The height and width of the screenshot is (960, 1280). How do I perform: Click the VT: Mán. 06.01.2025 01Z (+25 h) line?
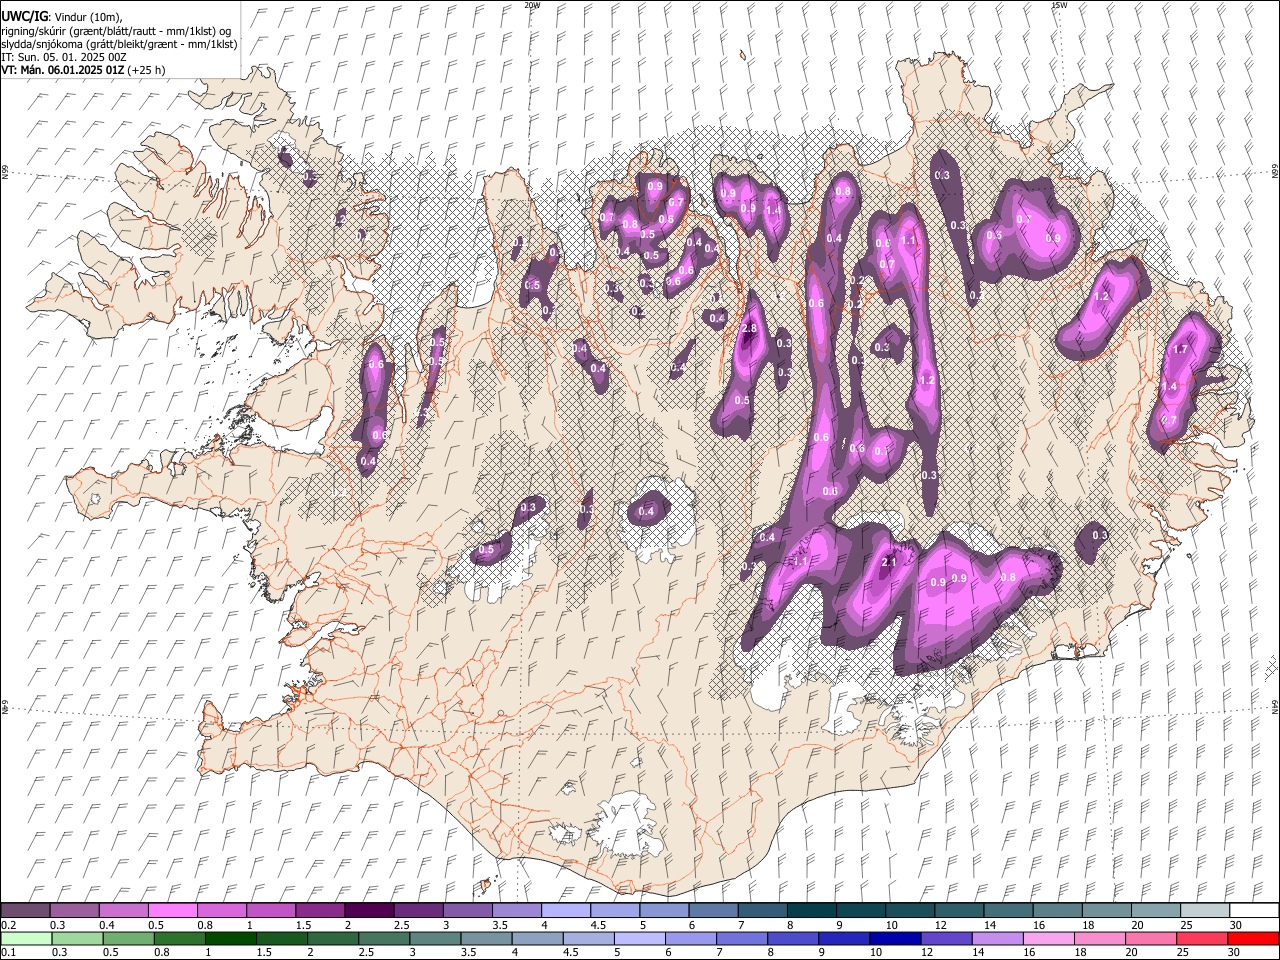pos(84,70)
